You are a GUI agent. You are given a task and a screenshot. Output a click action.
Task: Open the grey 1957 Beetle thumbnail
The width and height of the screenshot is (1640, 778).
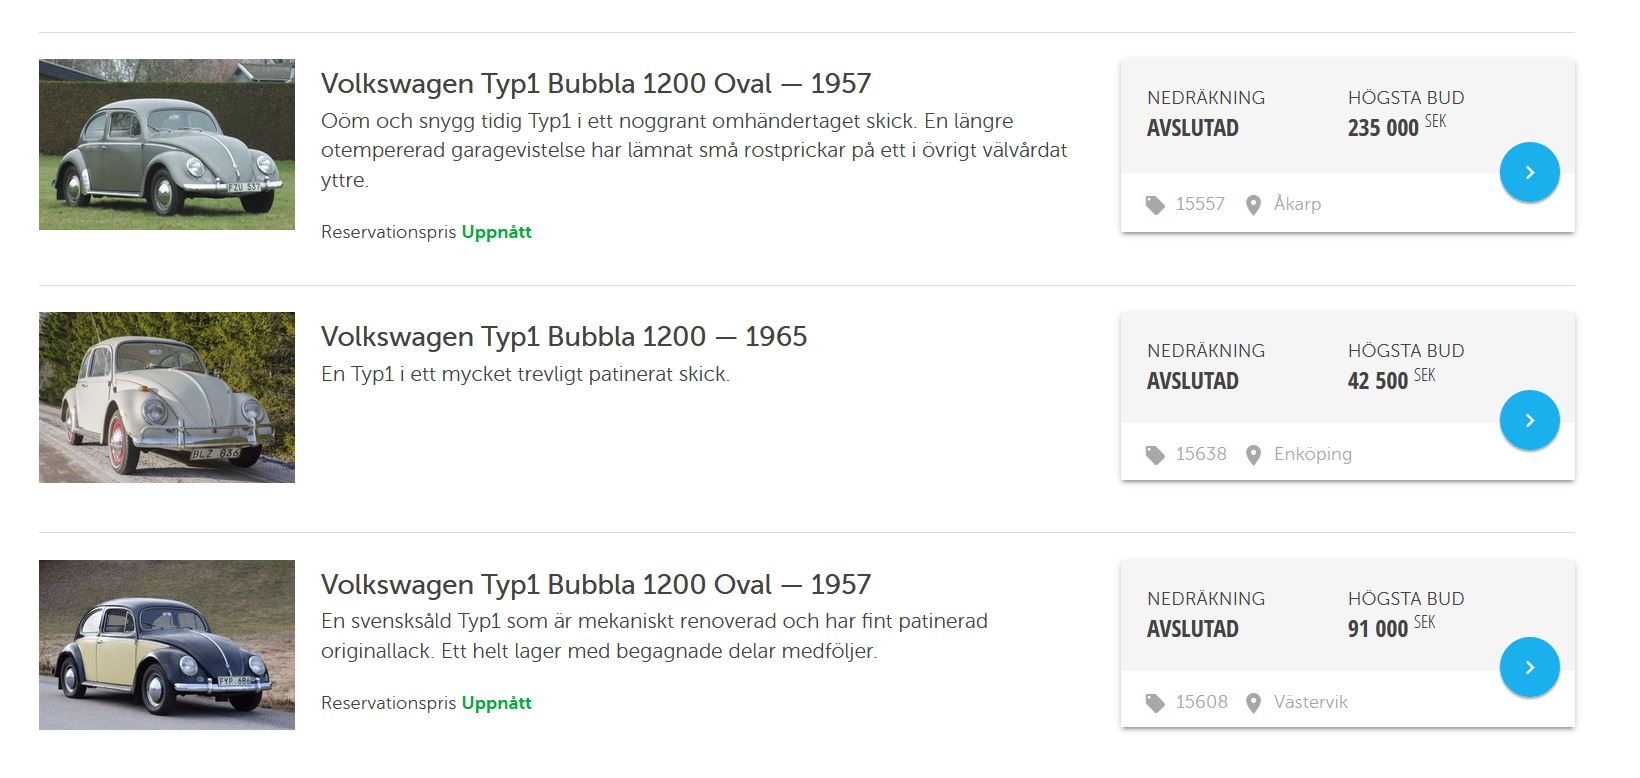pyautogui.click(x=167, y=144)
